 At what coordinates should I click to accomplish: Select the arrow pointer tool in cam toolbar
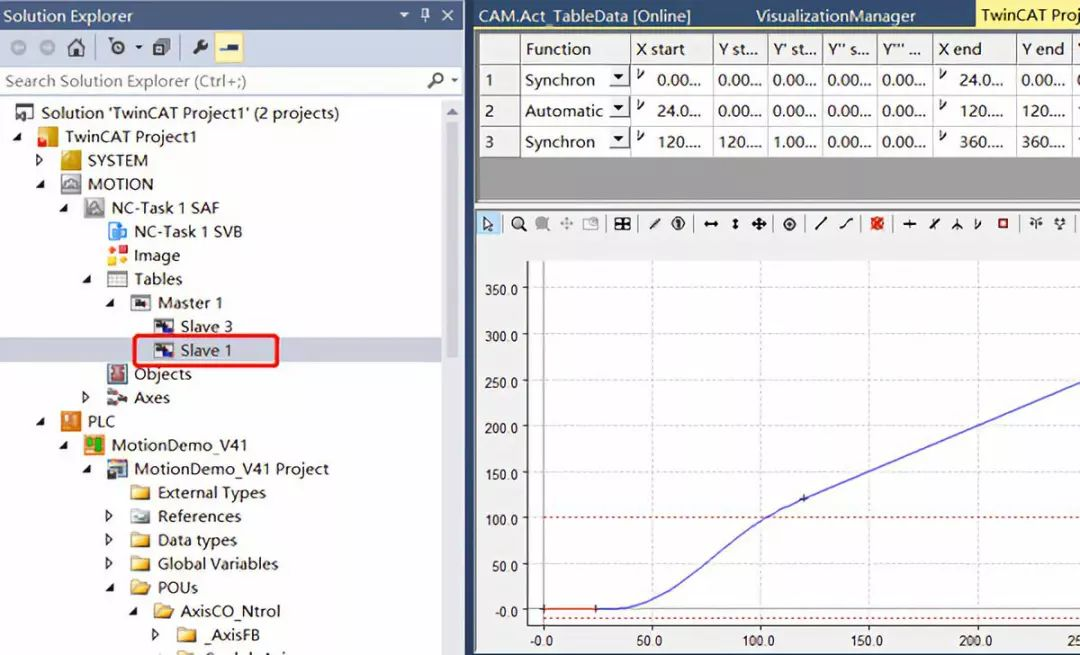pos(488,224)
